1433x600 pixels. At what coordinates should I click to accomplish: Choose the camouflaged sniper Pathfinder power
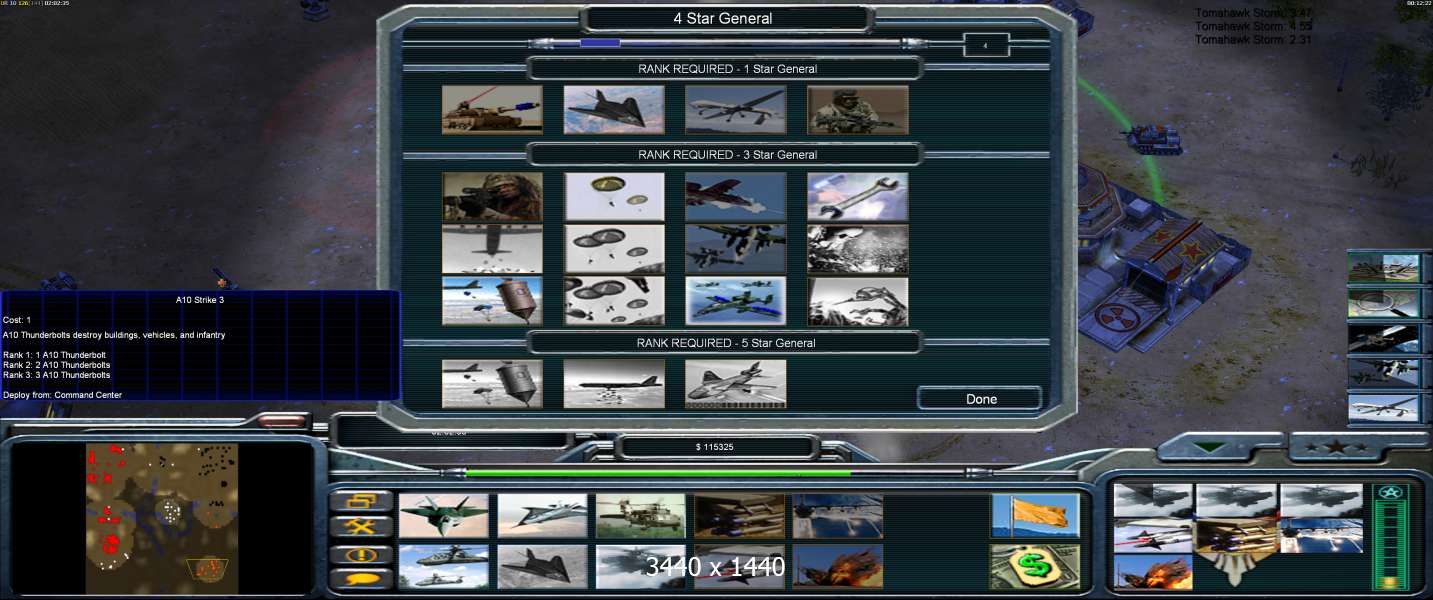[x=492, y=197]
